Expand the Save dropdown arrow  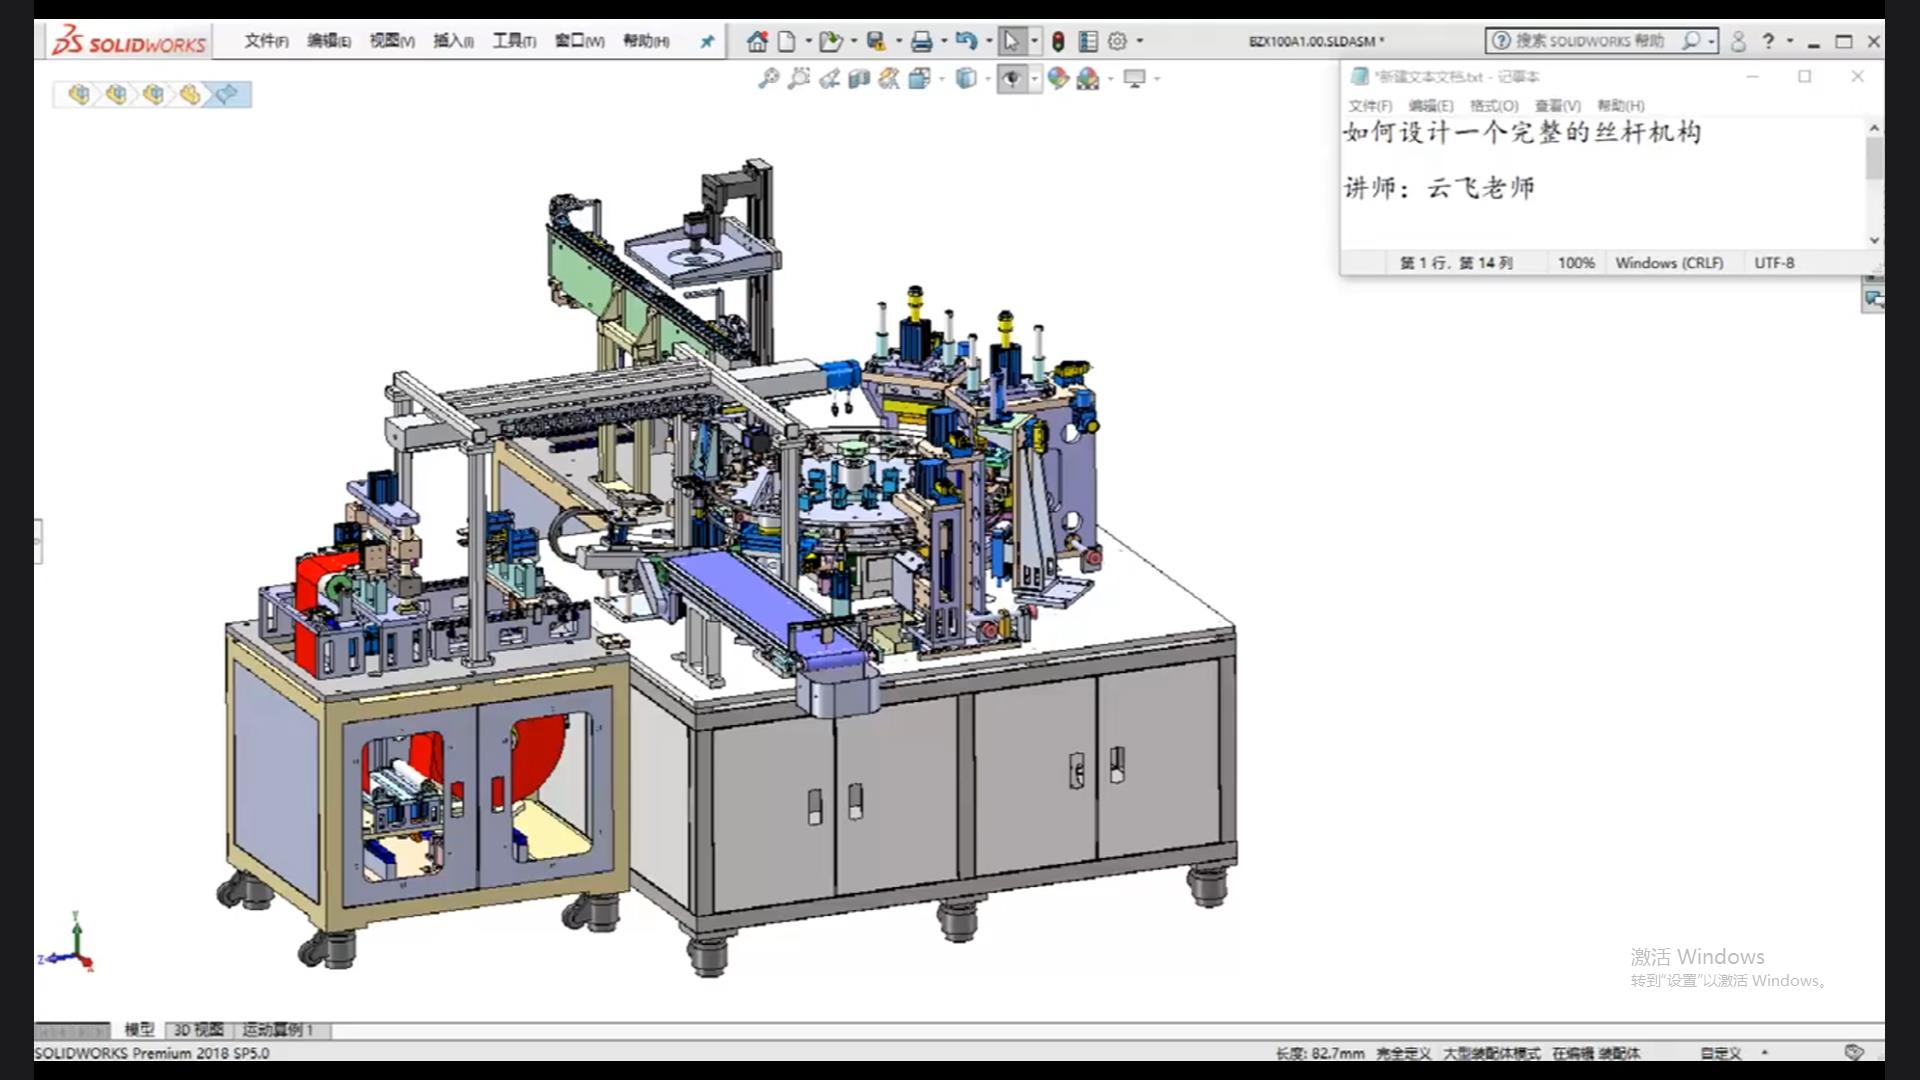[898, 41]
